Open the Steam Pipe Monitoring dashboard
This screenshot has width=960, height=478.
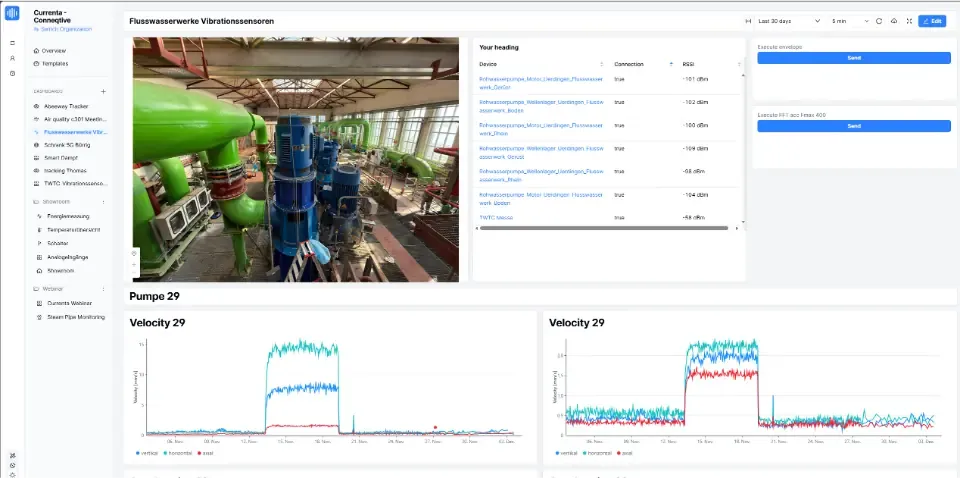click(72, 317)
